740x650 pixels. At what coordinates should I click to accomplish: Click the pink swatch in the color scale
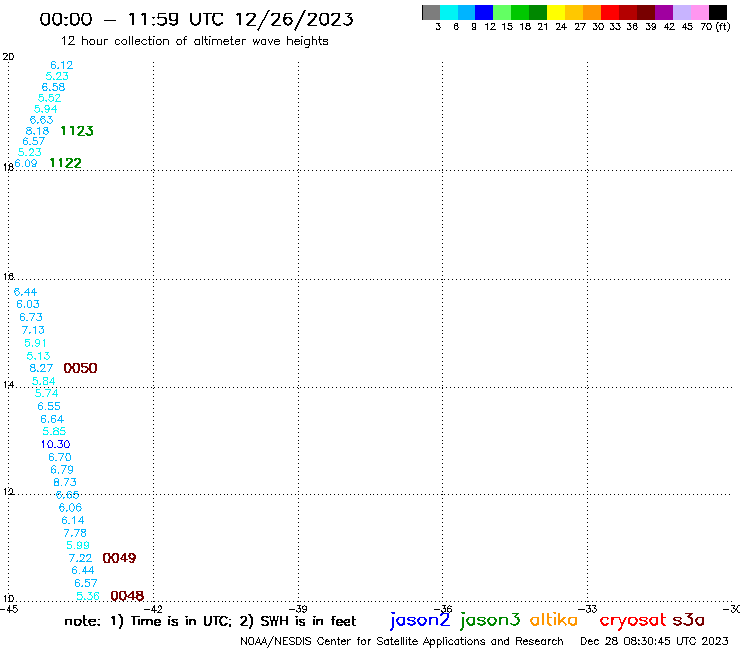click(x=700, y=12)
